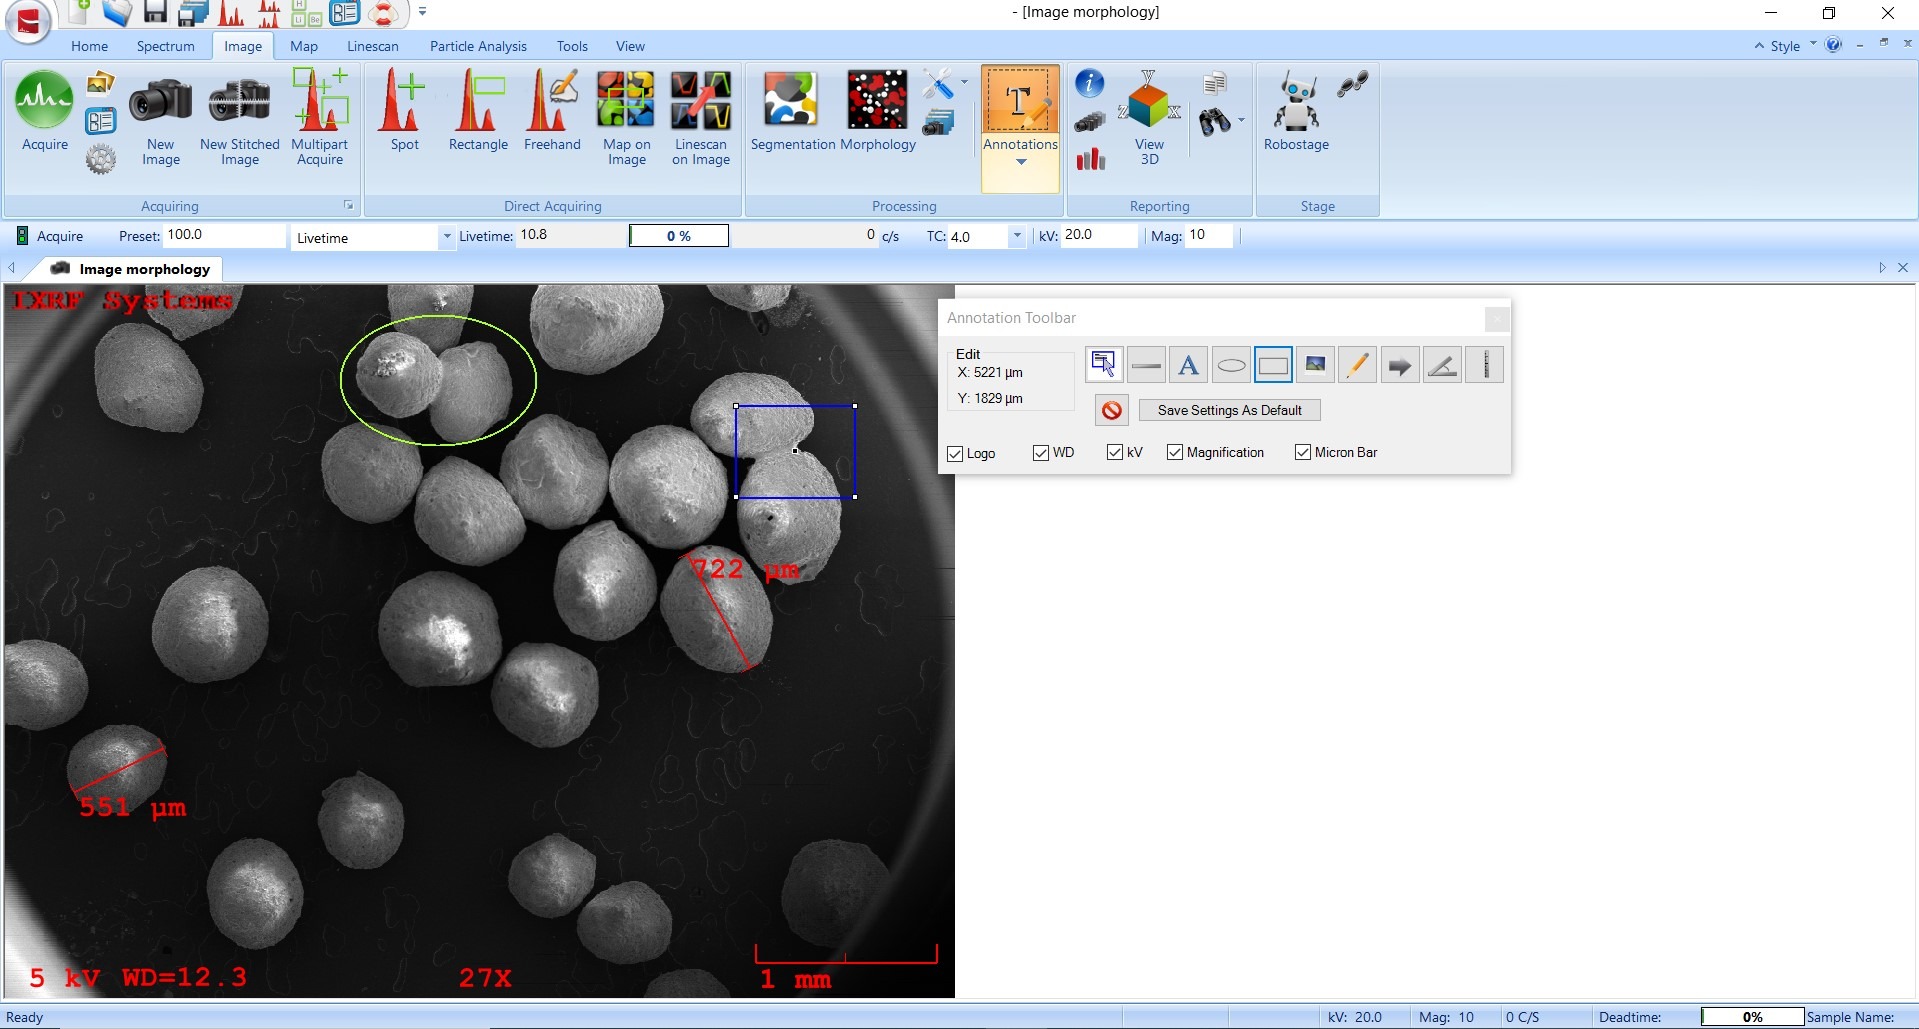The width and height of the screenshot is (1919, 1029).
Task: Click New Stitched Image
Action: [239, 117]
